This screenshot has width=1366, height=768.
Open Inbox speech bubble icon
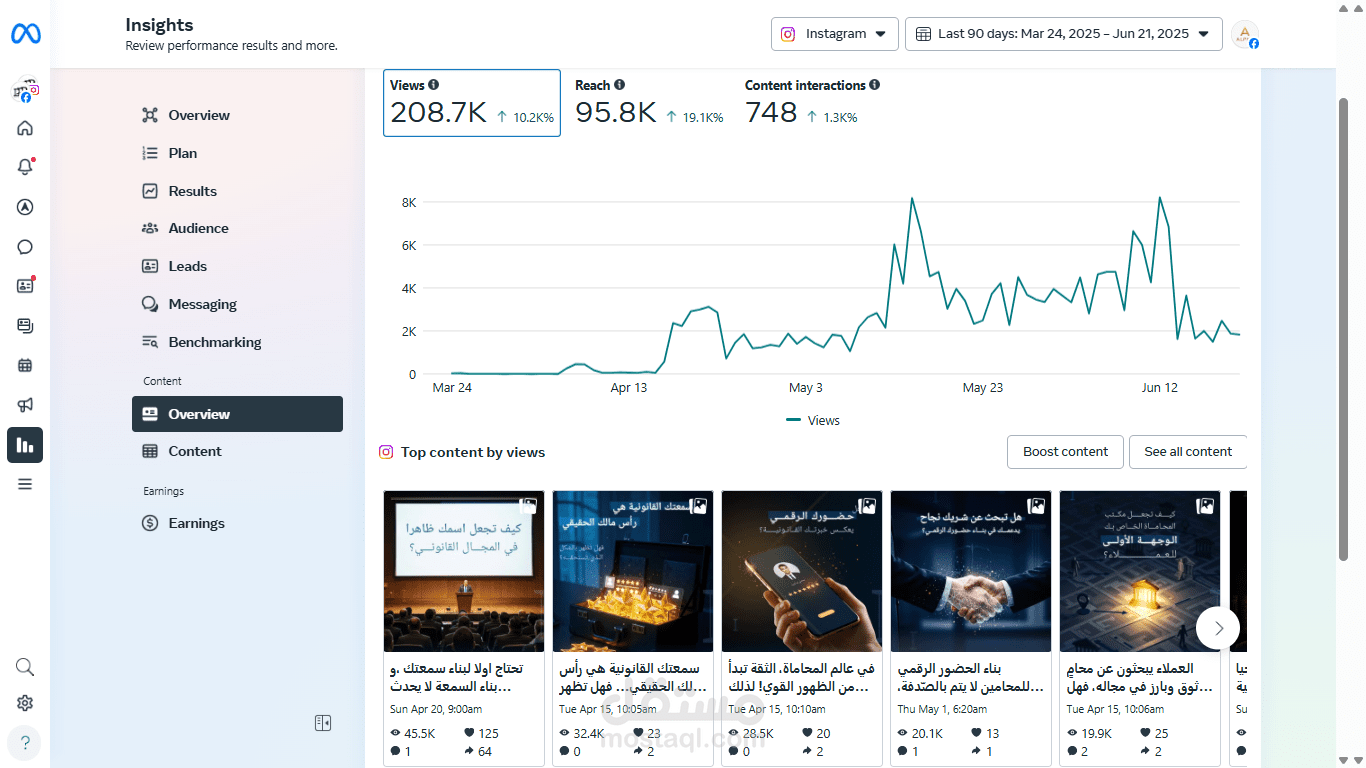(25, 247)
